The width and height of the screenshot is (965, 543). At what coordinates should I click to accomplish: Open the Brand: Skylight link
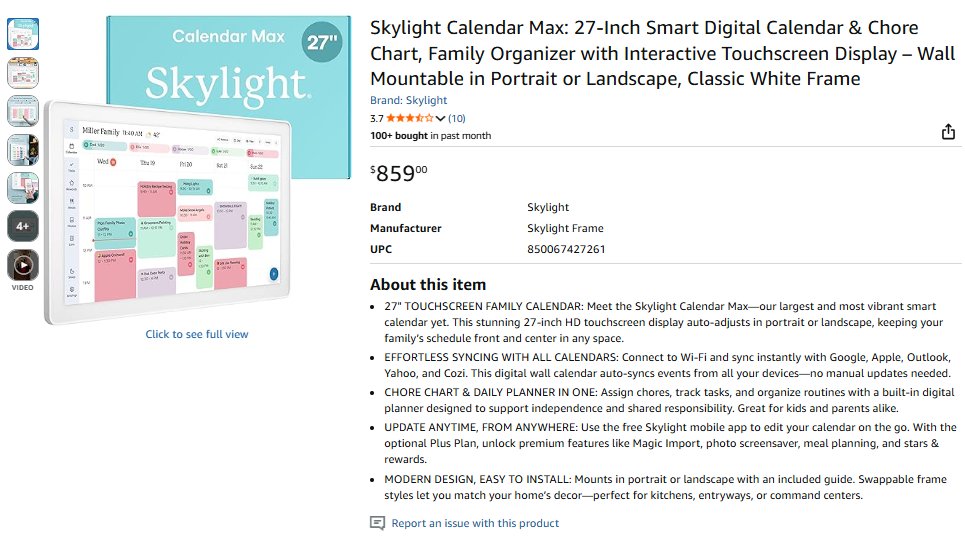408,100
